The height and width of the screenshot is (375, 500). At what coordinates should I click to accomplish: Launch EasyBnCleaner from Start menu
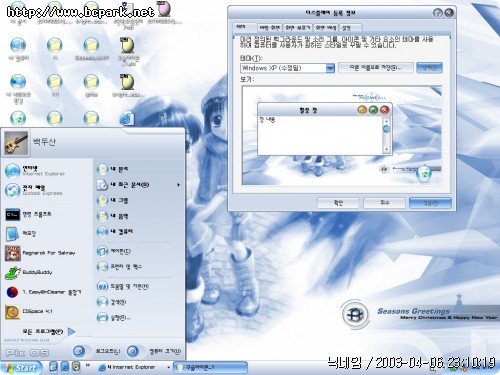[x=43, y=292]
